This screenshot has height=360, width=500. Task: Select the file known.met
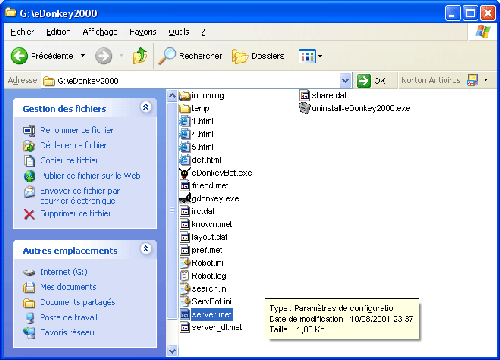click(x=206, y=224)
